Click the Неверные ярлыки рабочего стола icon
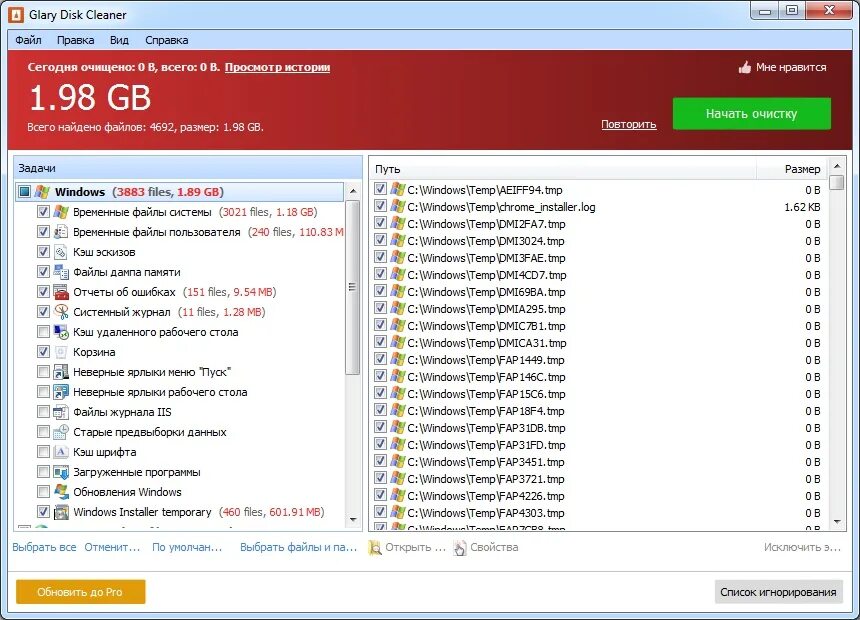 61,392
